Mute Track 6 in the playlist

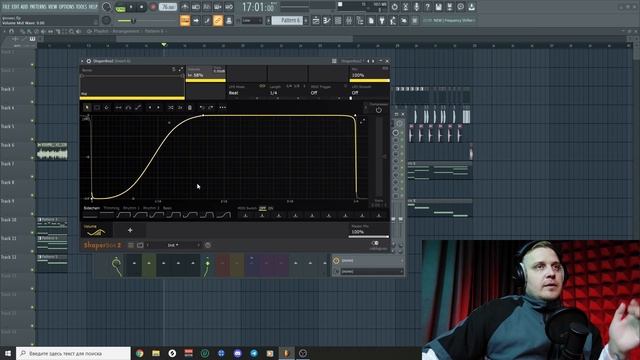pyautogui.click(x=32, y=158)
